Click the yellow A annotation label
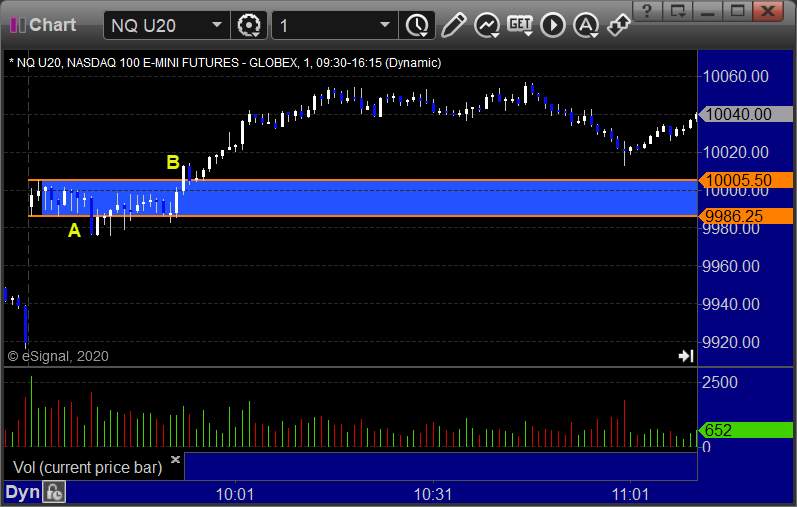This screenshot has width=797, height=507. point(74,231)
